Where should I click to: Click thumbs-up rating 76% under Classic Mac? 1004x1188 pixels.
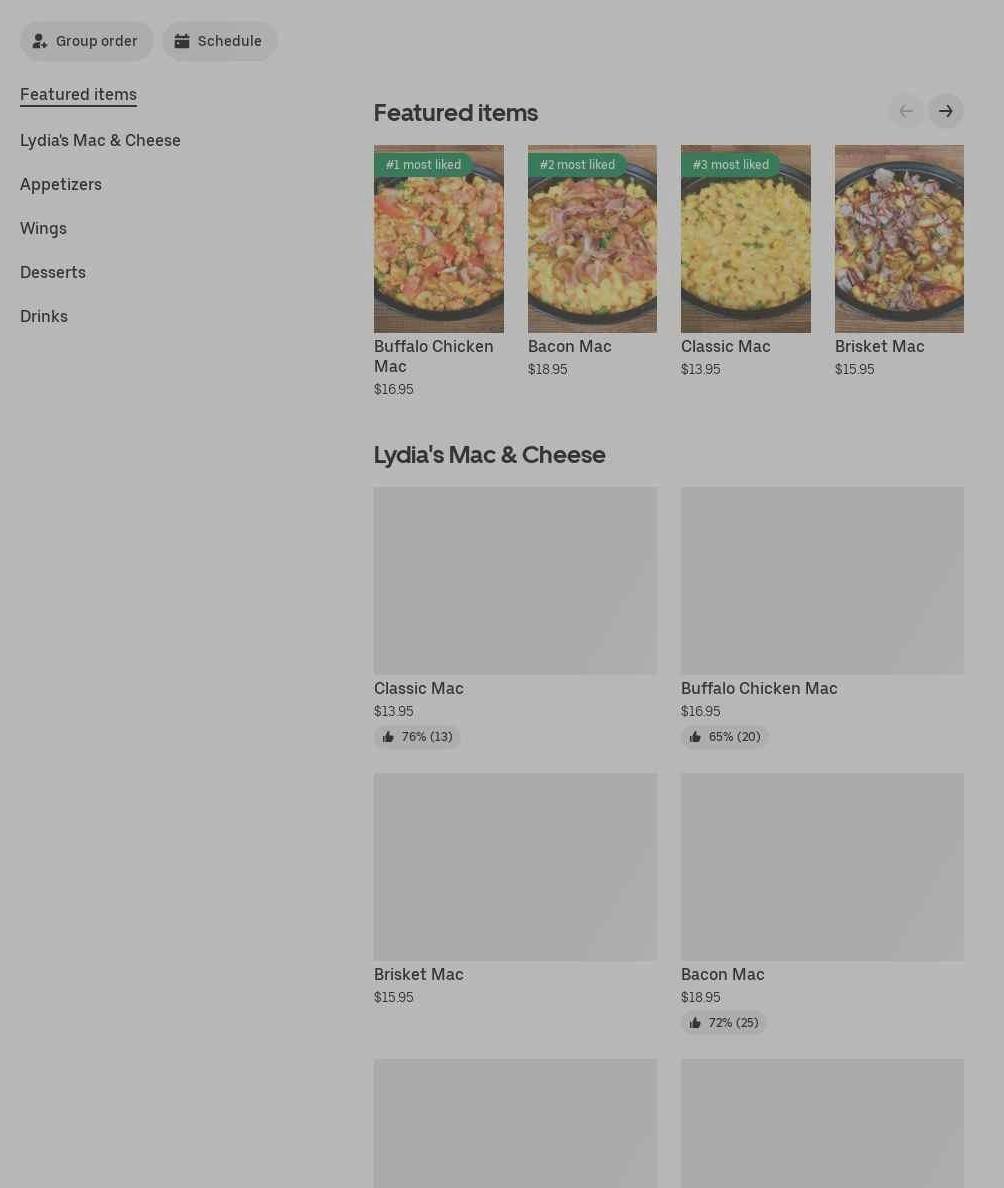(417, 736)
